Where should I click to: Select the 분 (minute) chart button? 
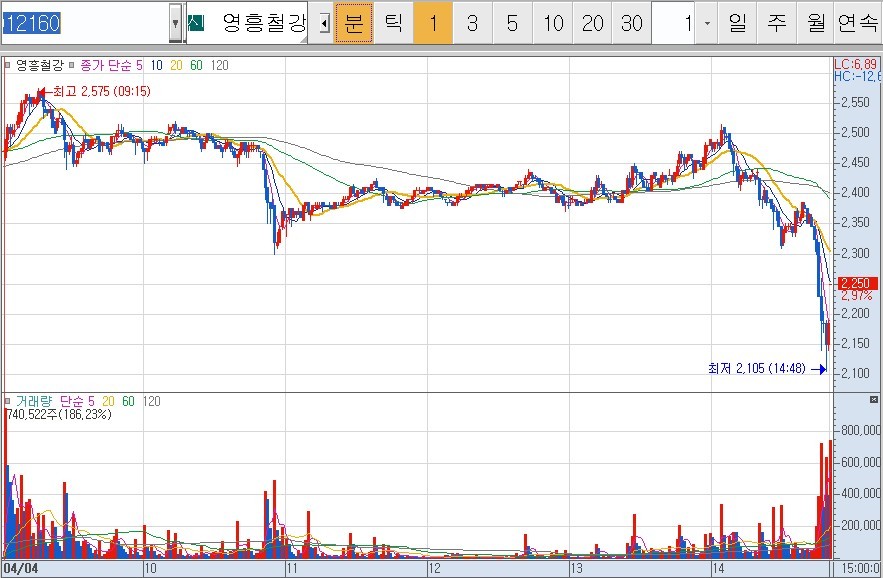[353, 23]
